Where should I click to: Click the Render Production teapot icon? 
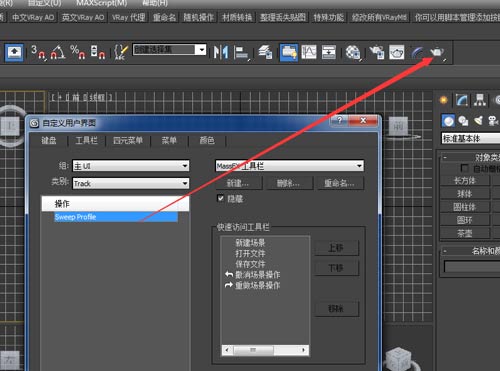[x=437, y=52]
